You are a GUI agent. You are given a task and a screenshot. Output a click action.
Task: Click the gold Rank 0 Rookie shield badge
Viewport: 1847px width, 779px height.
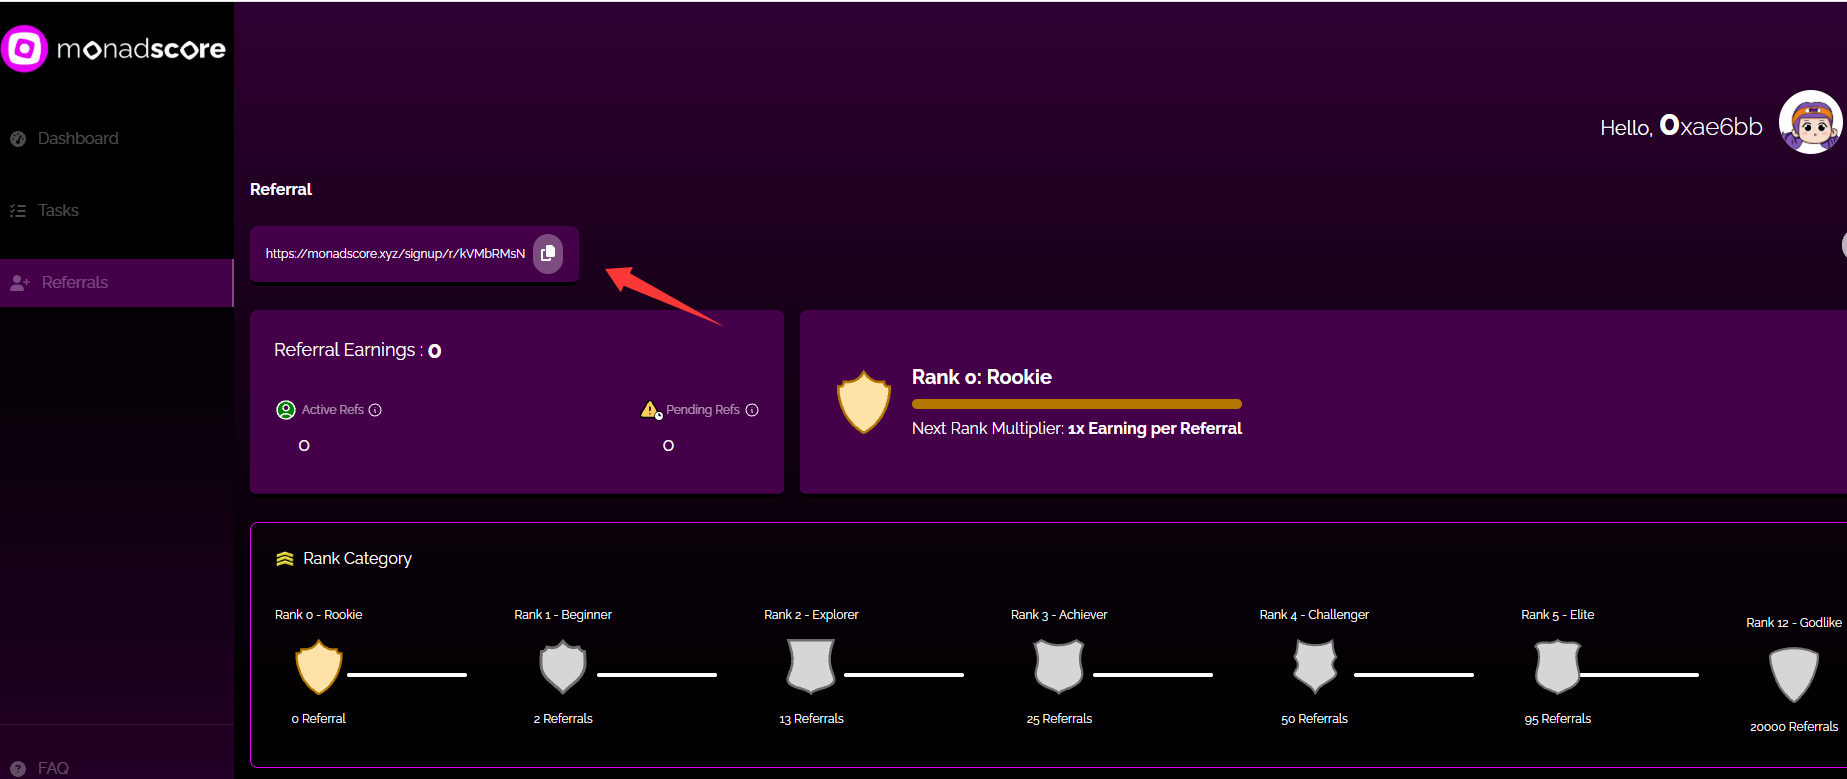tap(319, 667)
